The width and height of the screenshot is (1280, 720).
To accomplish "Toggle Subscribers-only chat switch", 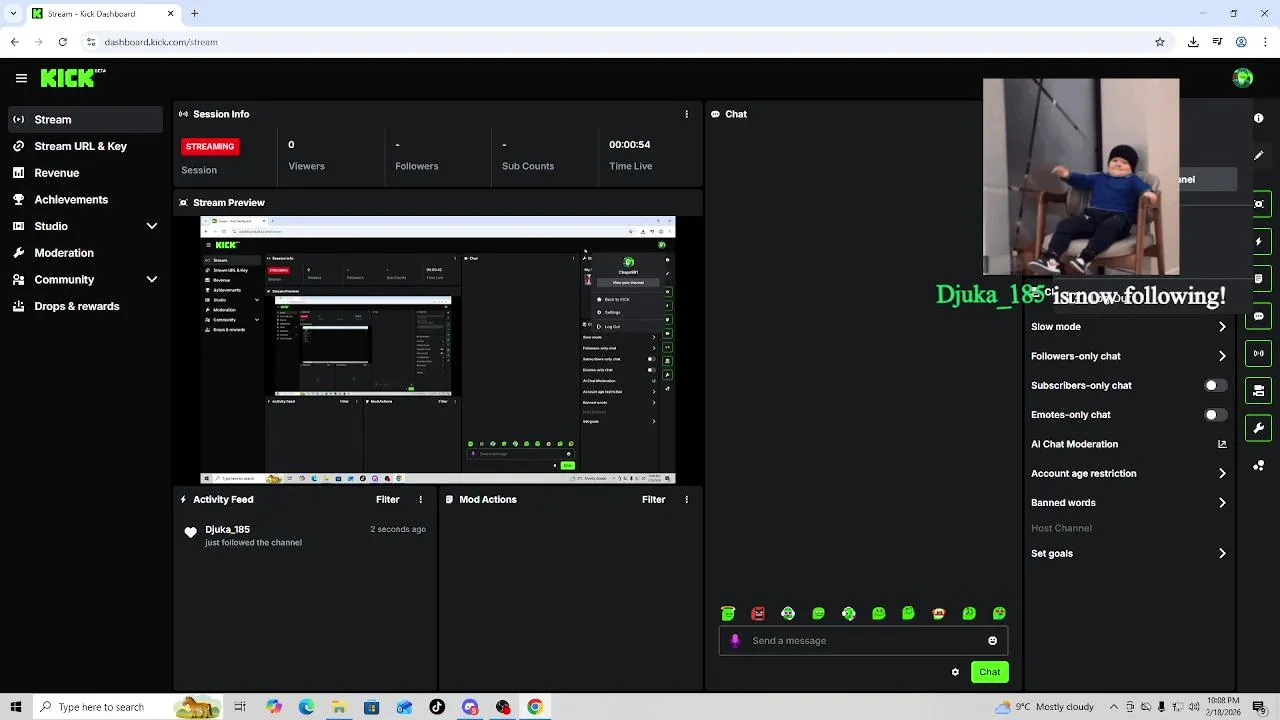I will [x=1215, y=385].
